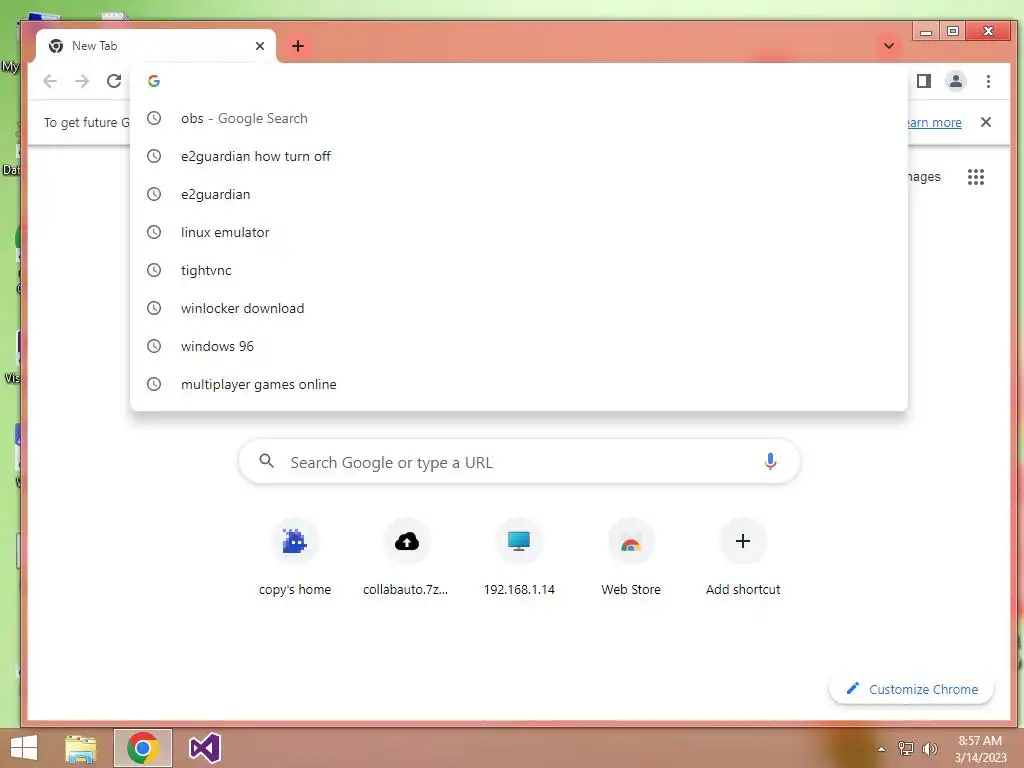Select suggestion e2guardian how turn off
This screenshot has height=768, width=1024.
pyautogui.click(x=519, y=156)
